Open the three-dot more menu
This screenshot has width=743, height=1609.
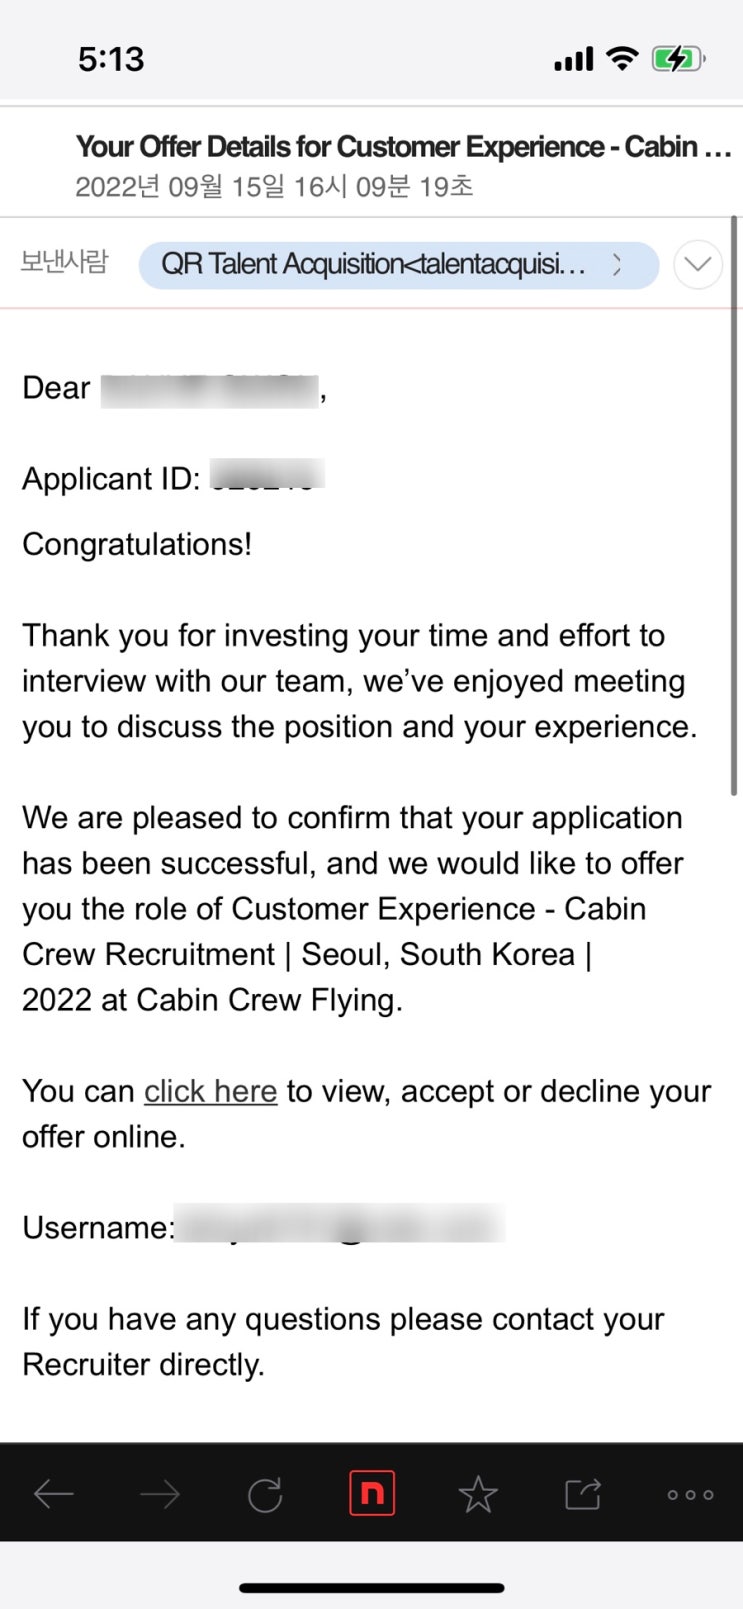click(690, 1494)
